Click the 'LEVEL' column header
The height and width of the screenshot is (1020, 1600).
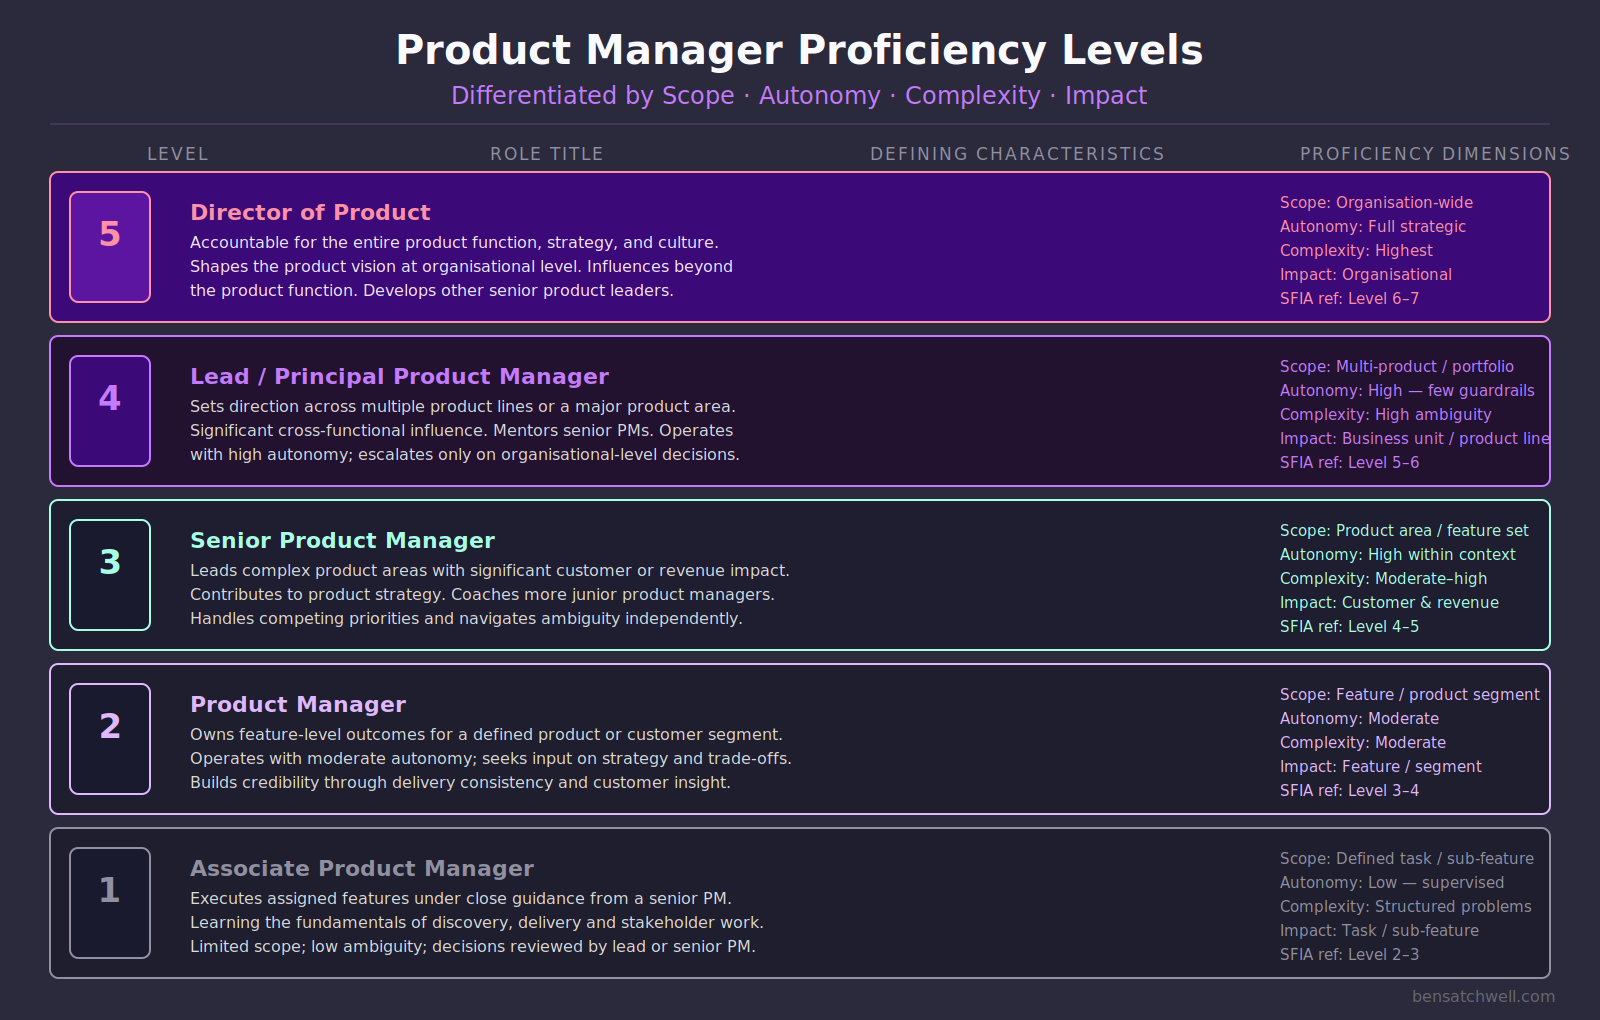coord(178,154)
